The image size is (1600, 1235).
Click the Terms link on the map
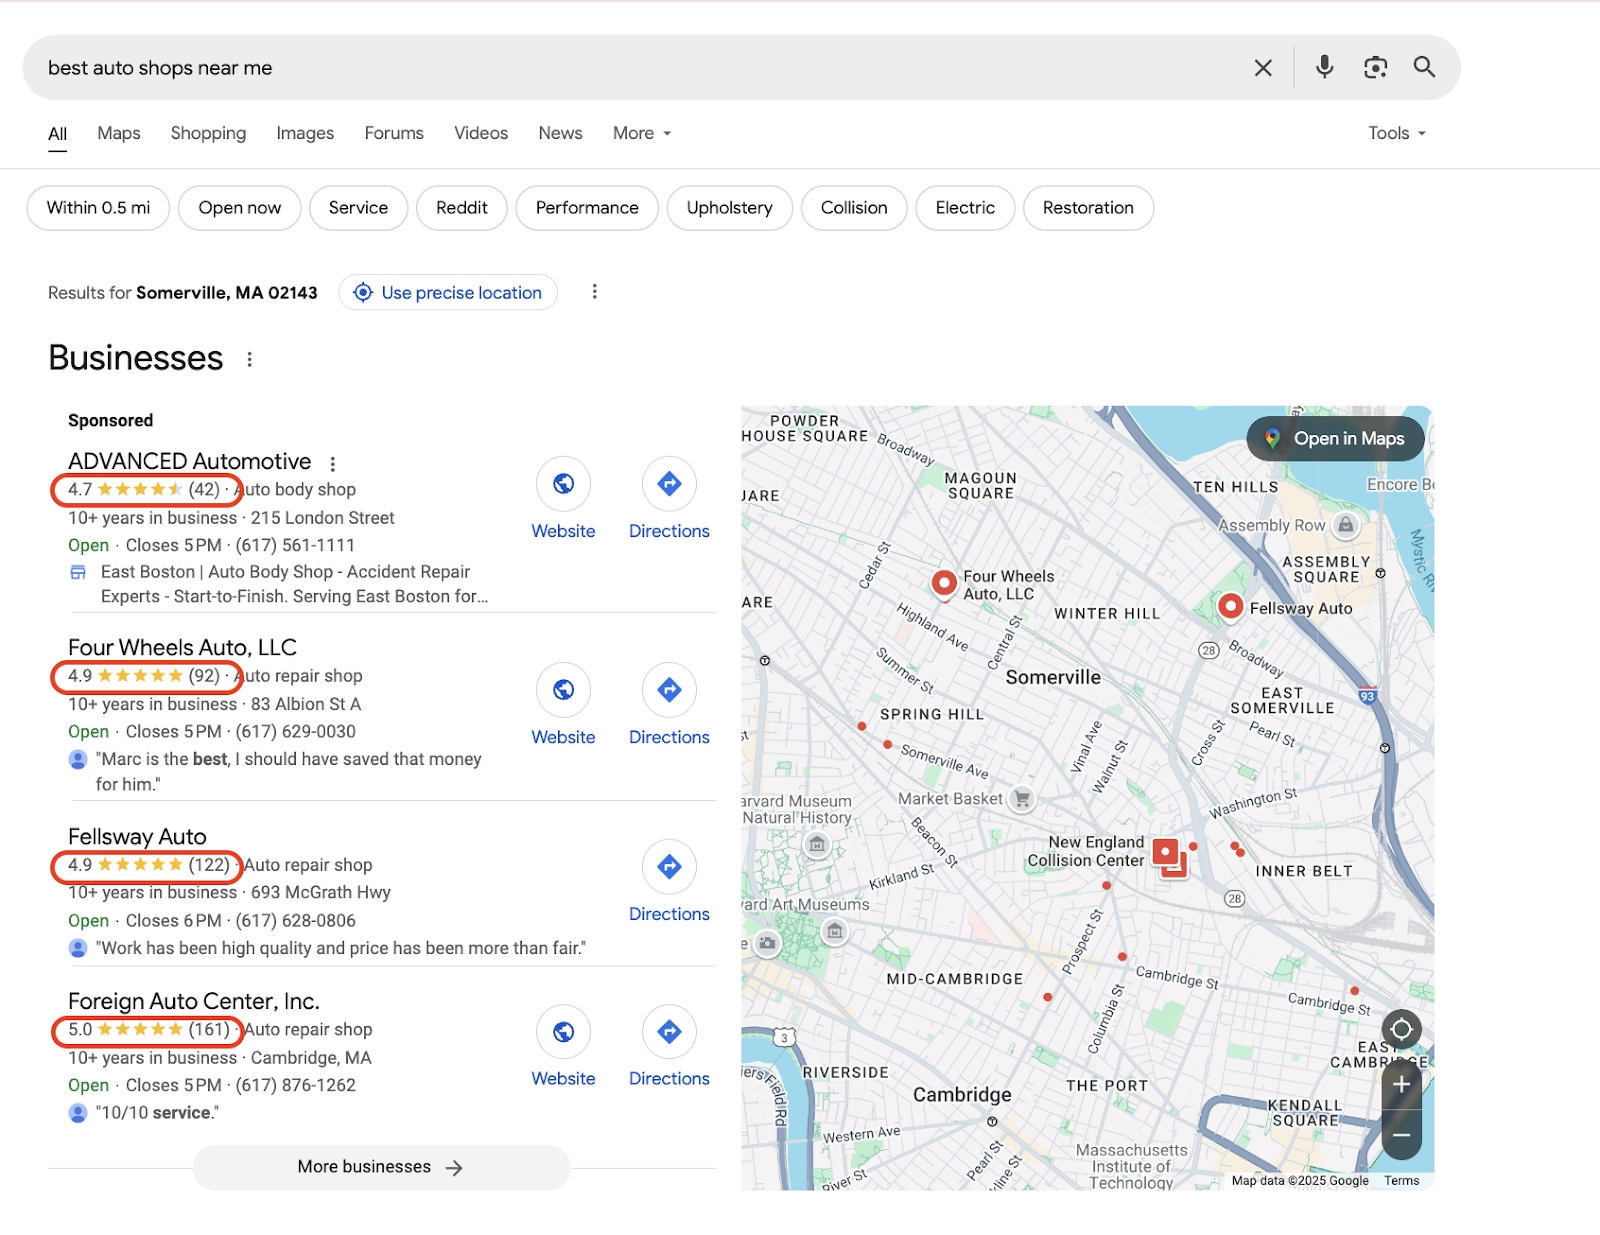1401,1181
